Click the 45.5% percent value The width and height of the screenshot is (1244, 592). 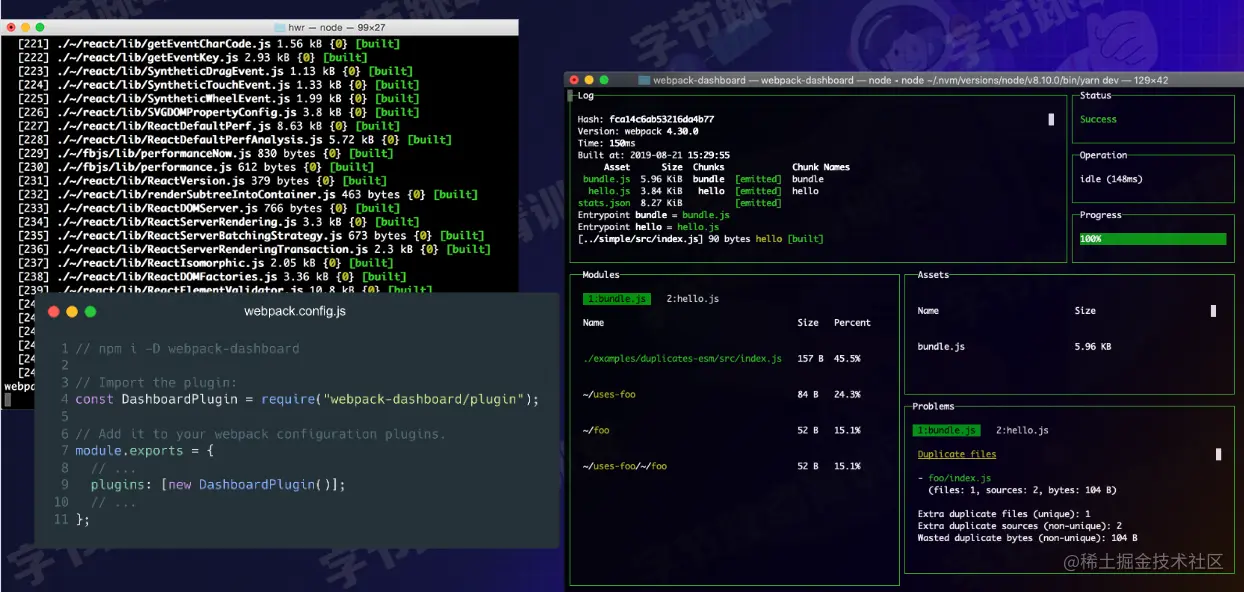(847, 358)
